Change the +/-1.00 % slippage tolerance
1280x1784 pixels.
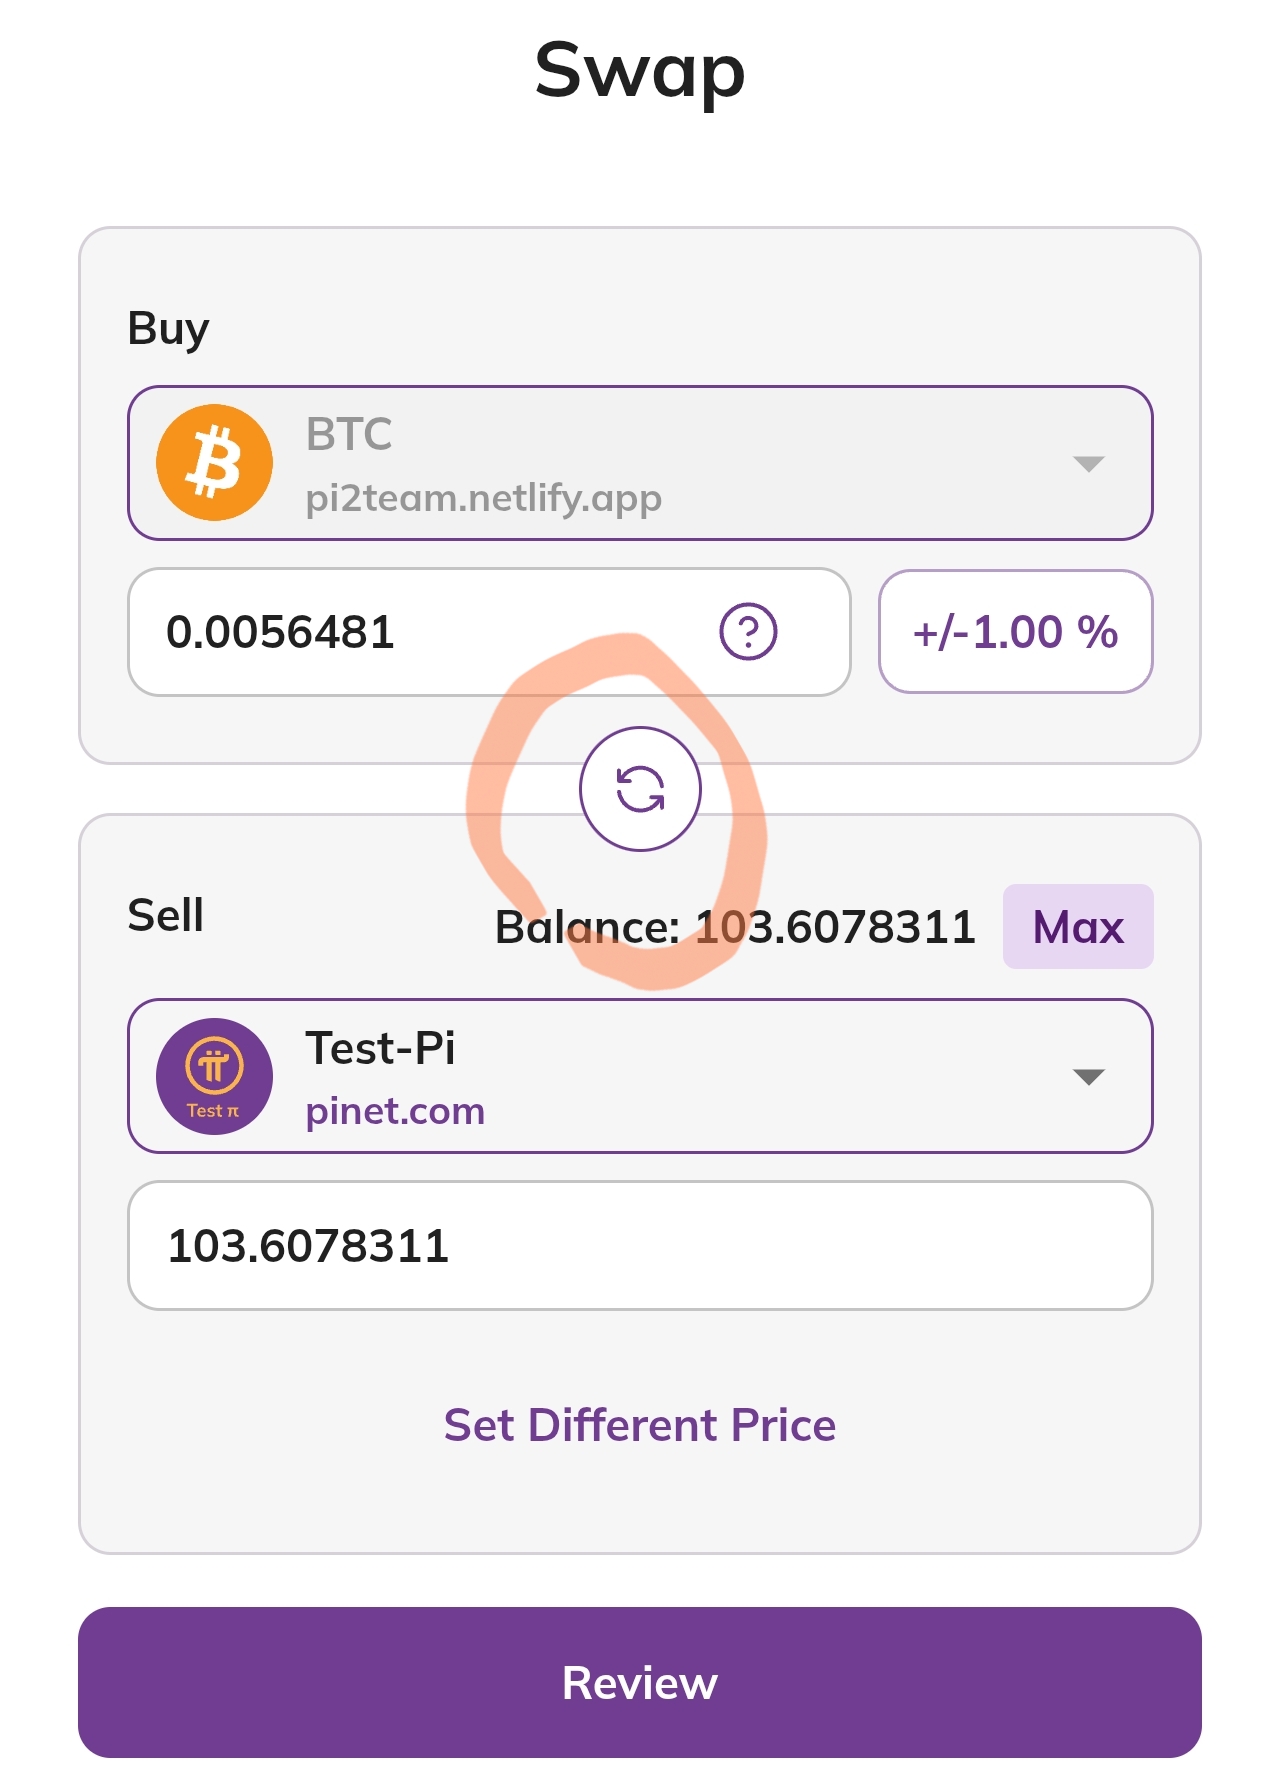[x=1015, y=632]
